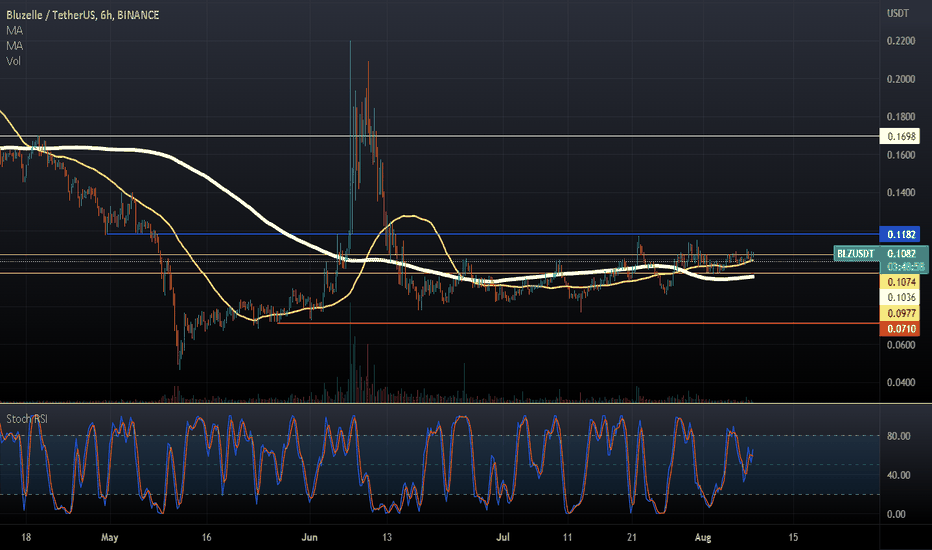Click the 40.00 Stoch RSI axis label
This screenshot has height=550, width=932.
click(x=898, y=475)
